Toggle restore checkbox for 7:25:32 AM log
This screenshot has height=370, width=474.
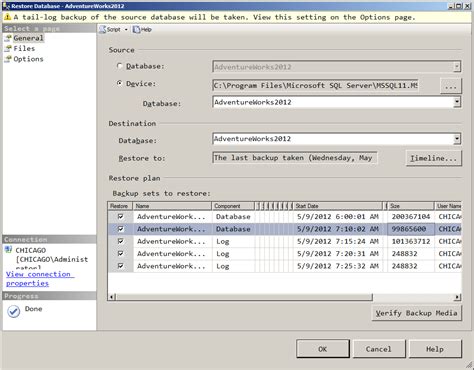coord(121,266)
